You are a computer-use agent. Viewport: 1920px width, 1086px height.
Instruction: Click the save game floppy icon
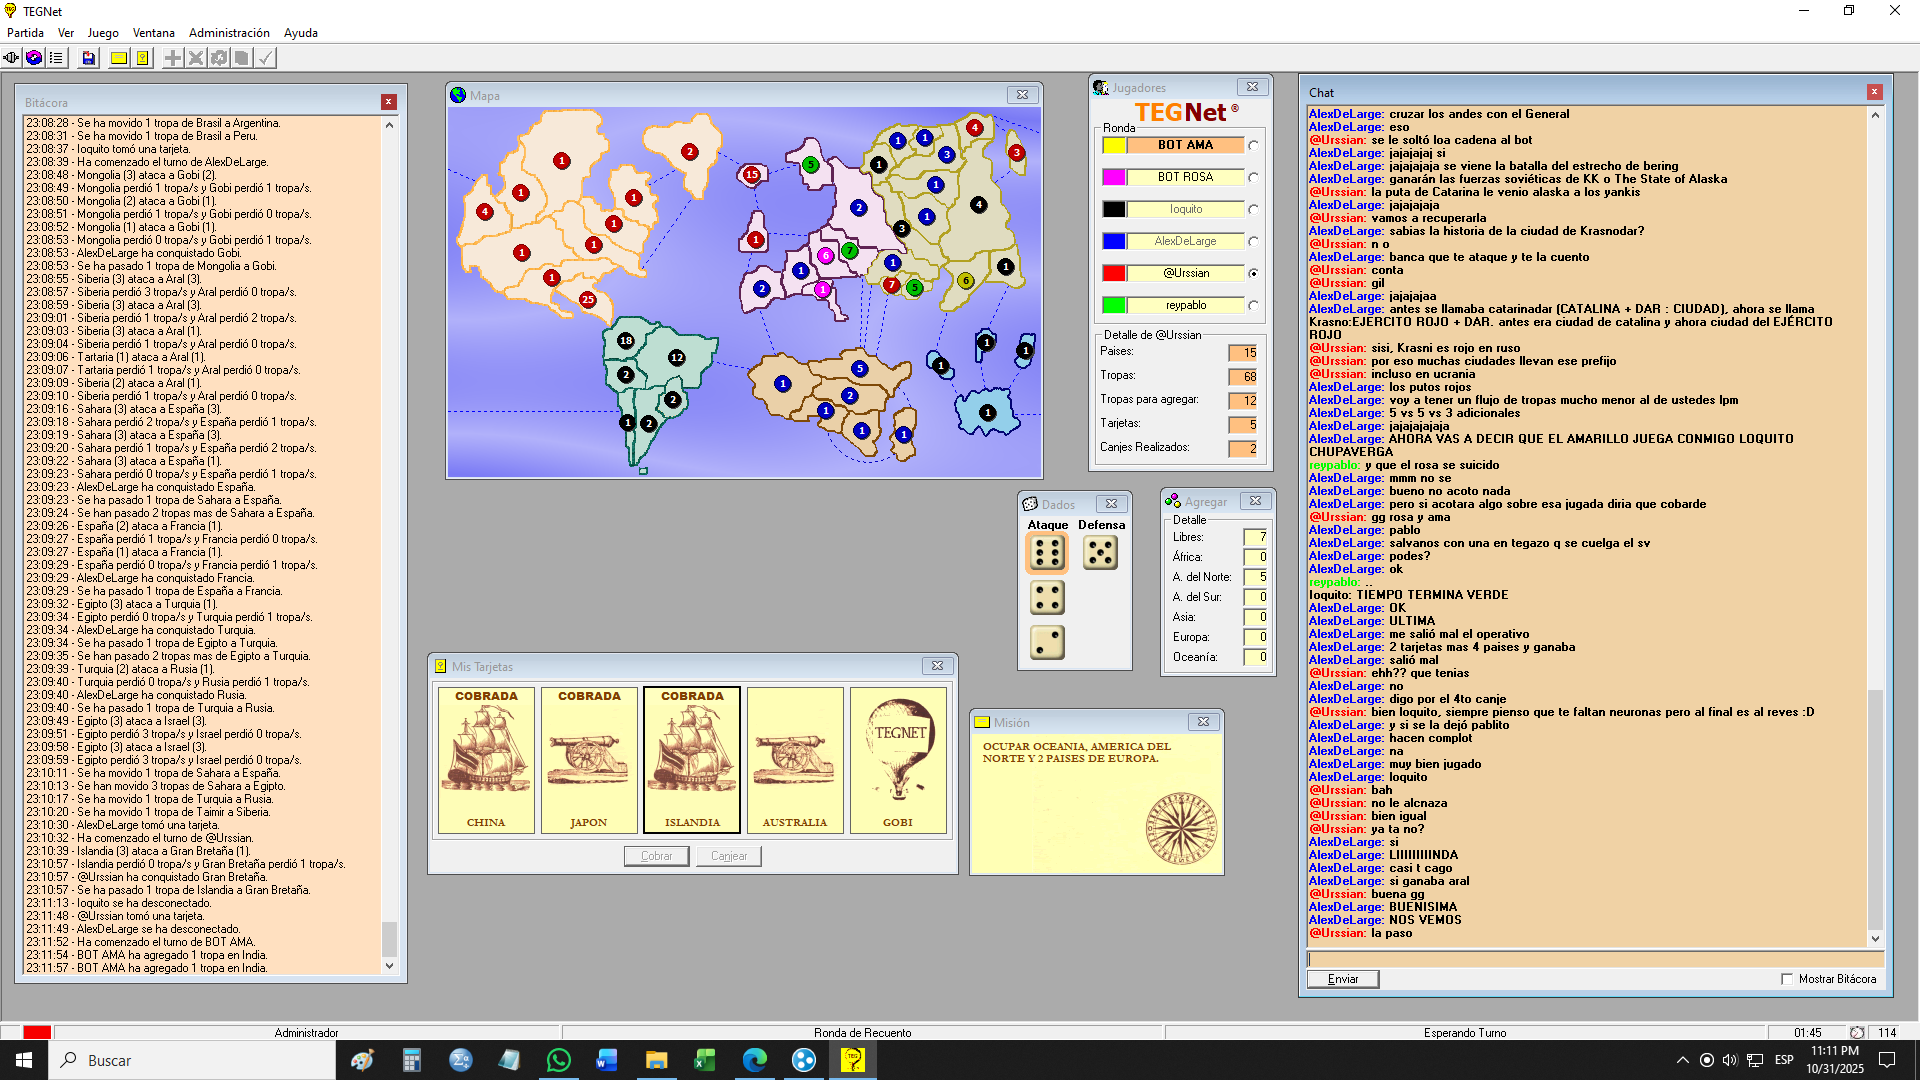pyautogui.click(x=89, y=58)
